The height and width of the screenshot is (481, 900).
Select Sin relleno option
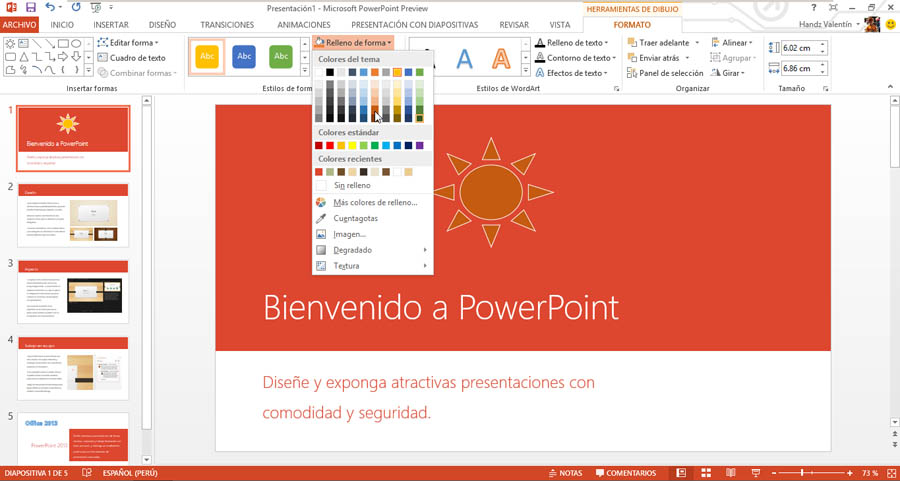(352, 186)
